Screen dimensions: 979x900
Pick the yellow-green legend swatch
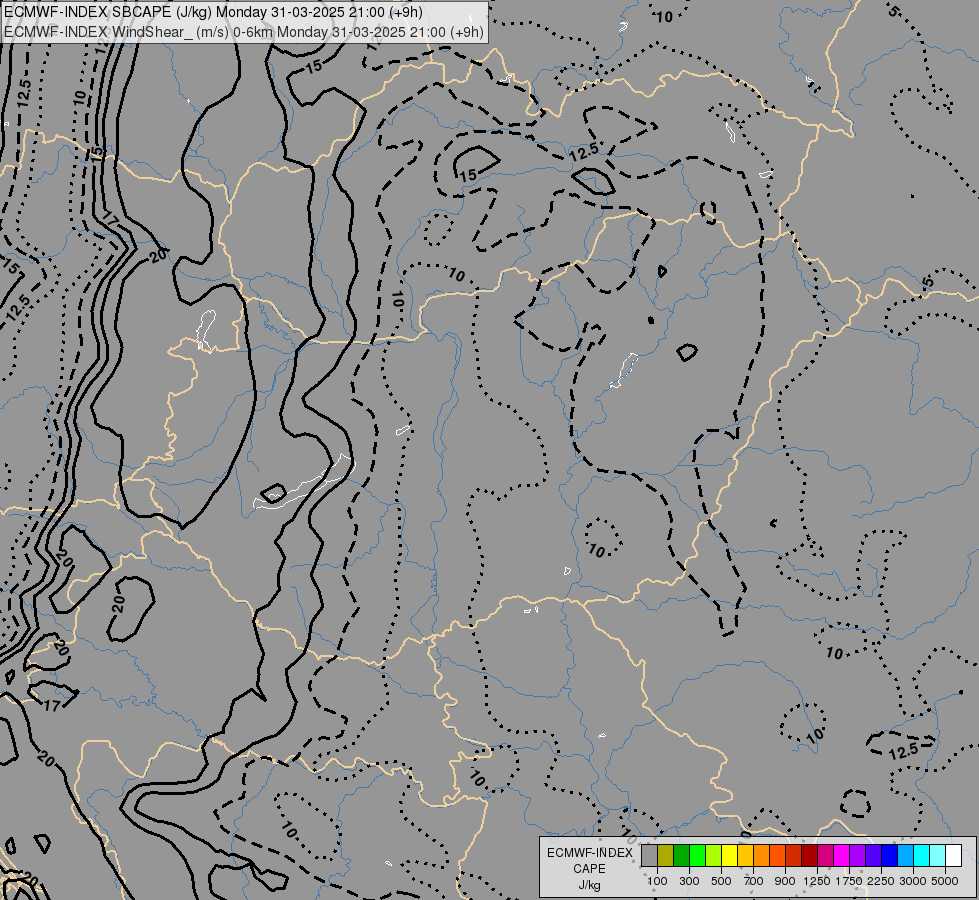(x=714, y=855)
